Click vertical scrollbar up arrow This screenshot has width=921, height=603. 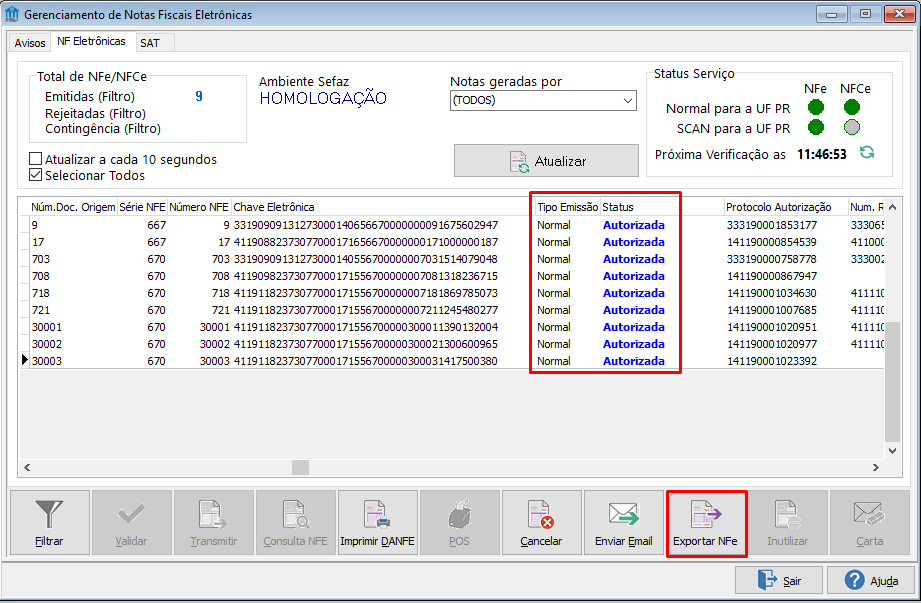click(892, 207)
